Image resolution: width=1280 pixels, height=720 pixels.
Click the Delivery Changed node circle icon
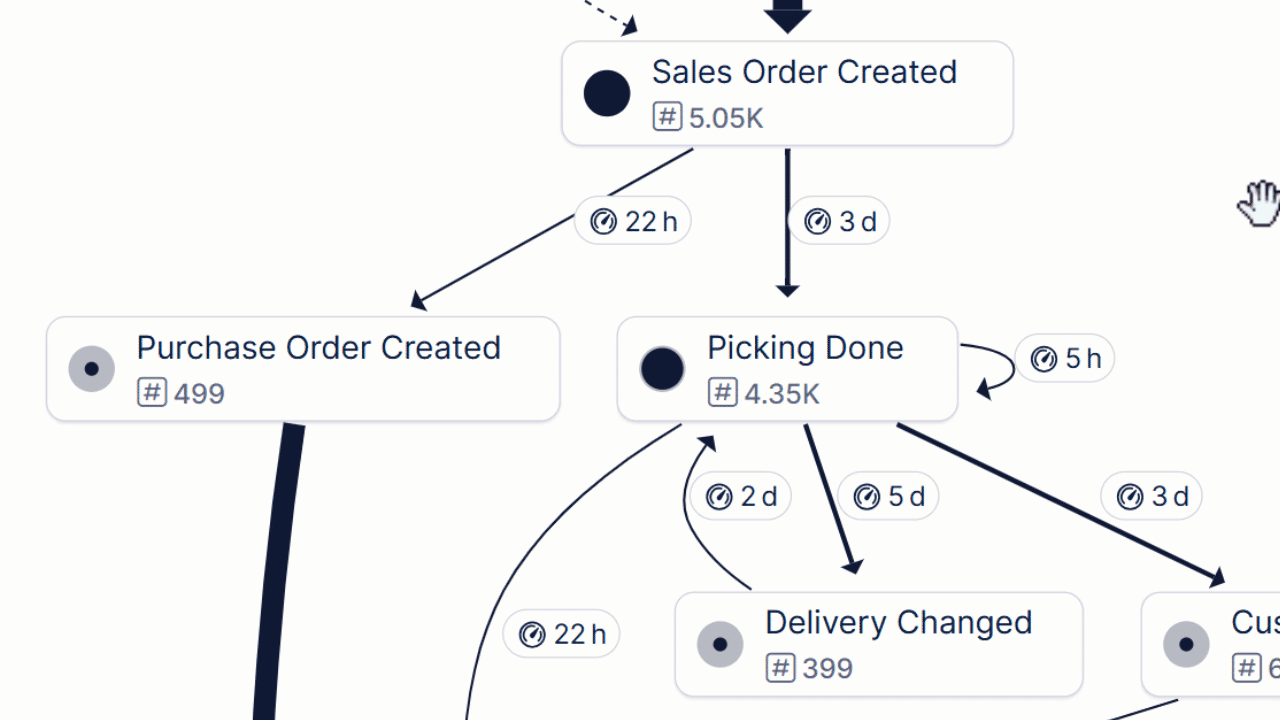pyautogui.click(x=720, y=644)
